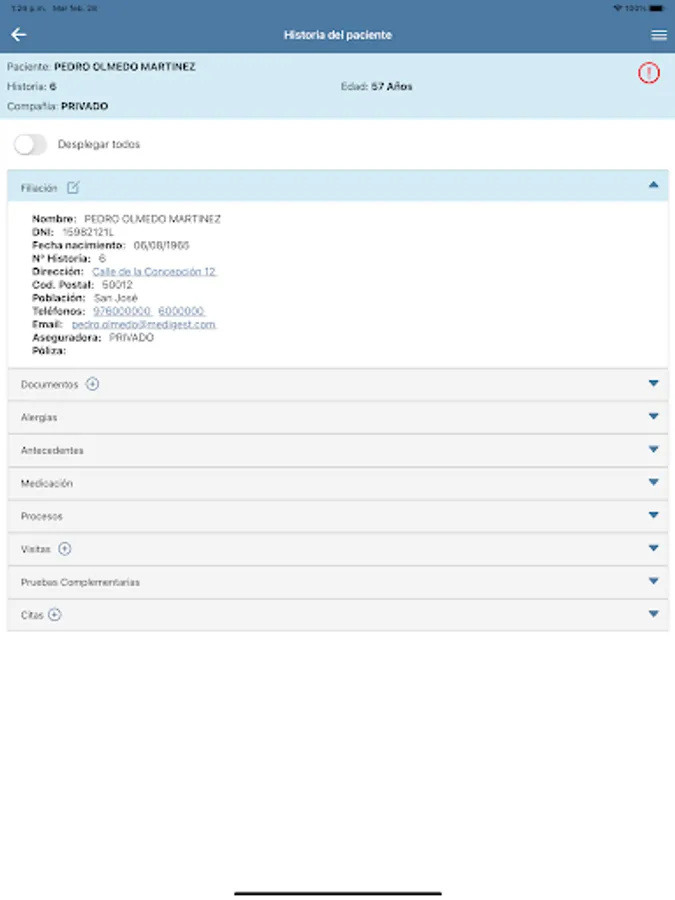This screenshot has height=900, width=675.
Task: Select the DNI value 15982121L
Action: click(88, 232)
